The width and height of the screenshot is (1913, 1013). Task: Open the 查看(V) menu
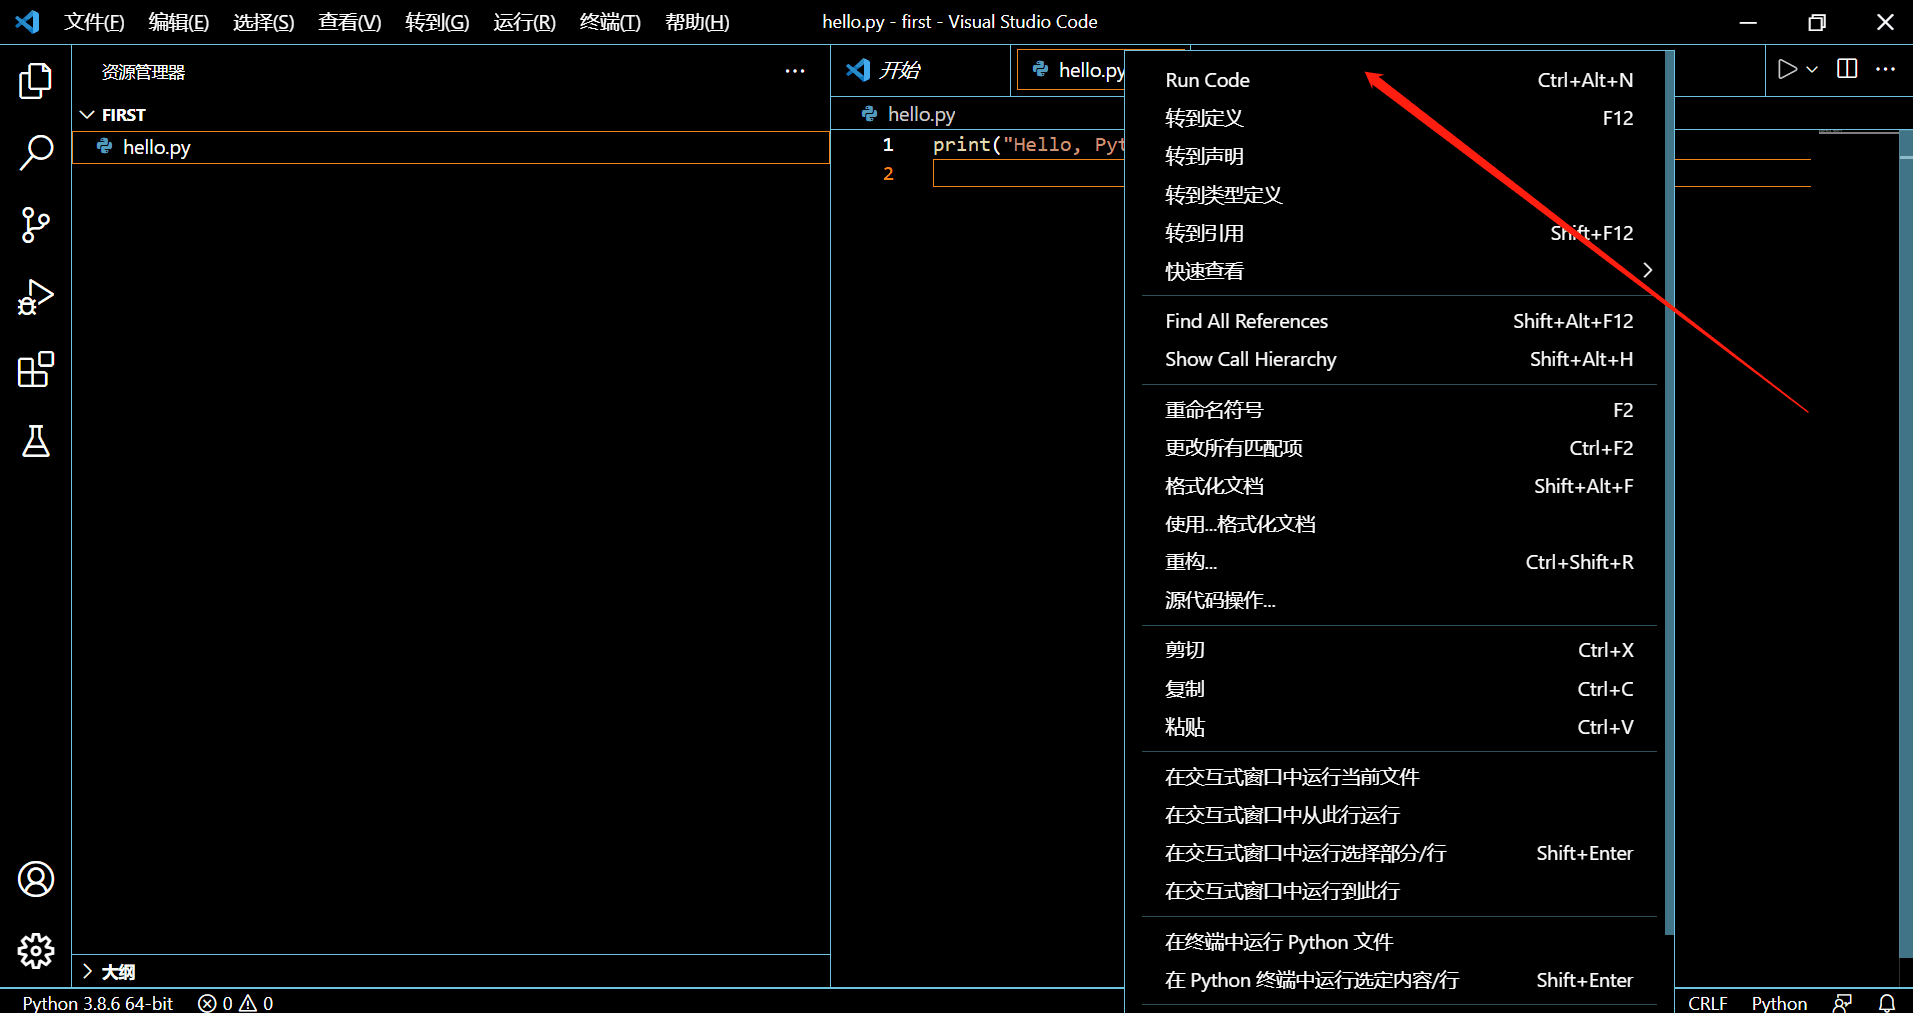tap(350, 22)
